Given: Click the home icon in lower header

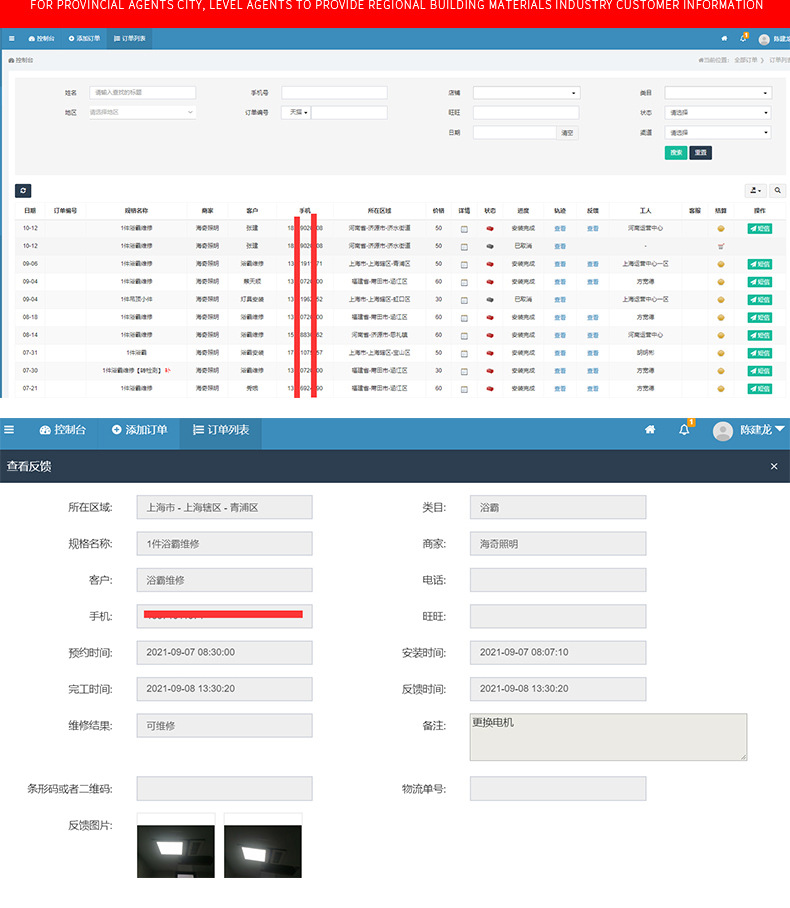Looking at the screenshot, I should 650,430.
